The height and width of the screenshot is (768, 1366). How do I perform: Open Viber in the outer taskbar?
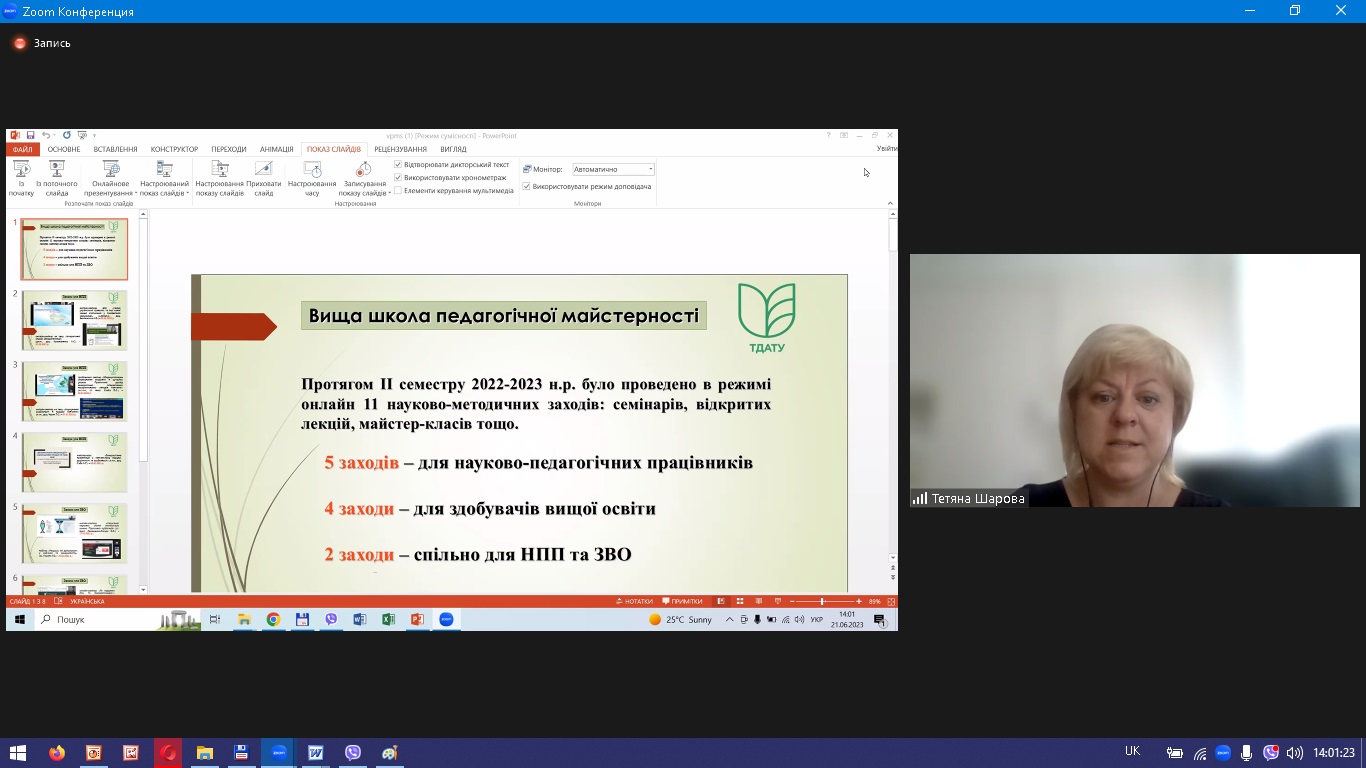pyautogui.click(x=352, y=753)
